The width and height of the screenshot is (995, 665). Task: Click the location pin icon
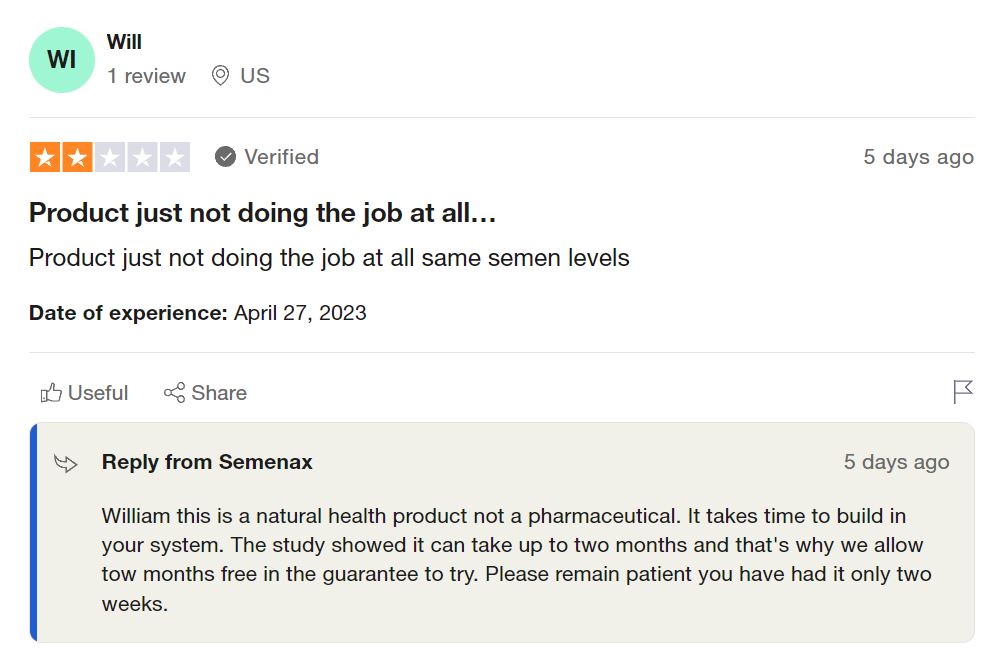pos(220,76)
